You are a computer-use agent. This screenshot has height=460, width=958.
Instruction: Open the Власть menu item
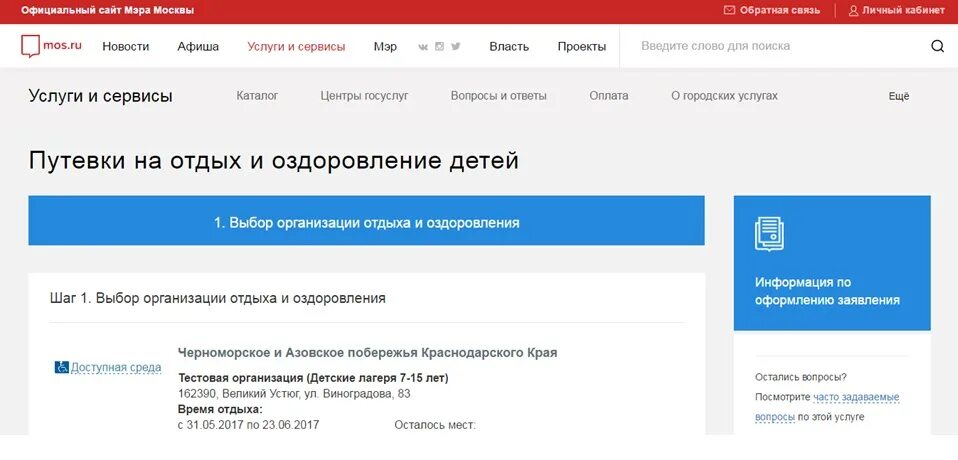click(509, 46)
